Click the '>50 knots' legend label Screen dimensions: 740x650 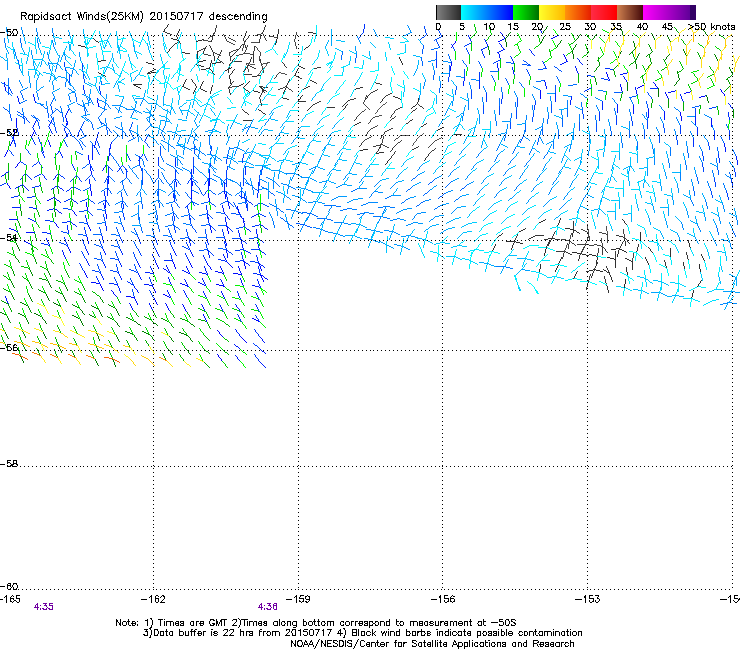[711, 27]
